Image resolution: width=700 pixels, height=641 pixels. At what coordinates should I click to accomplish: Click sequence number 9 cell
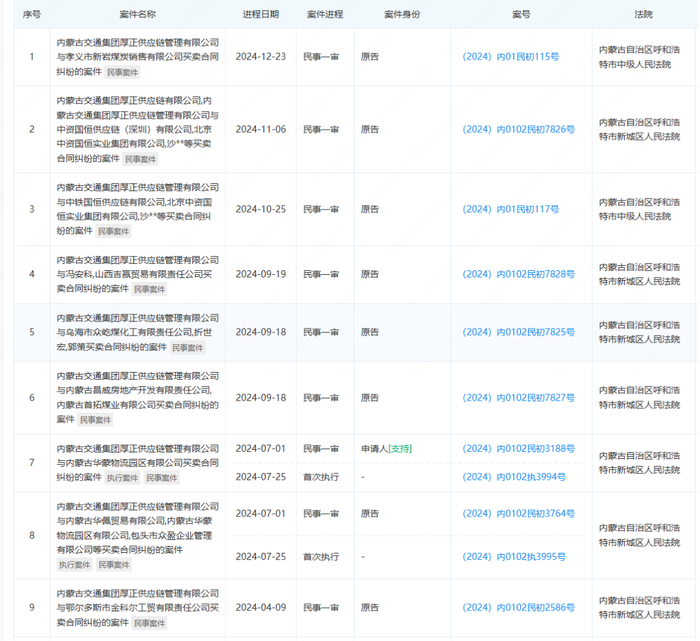[x=32, y=608]
